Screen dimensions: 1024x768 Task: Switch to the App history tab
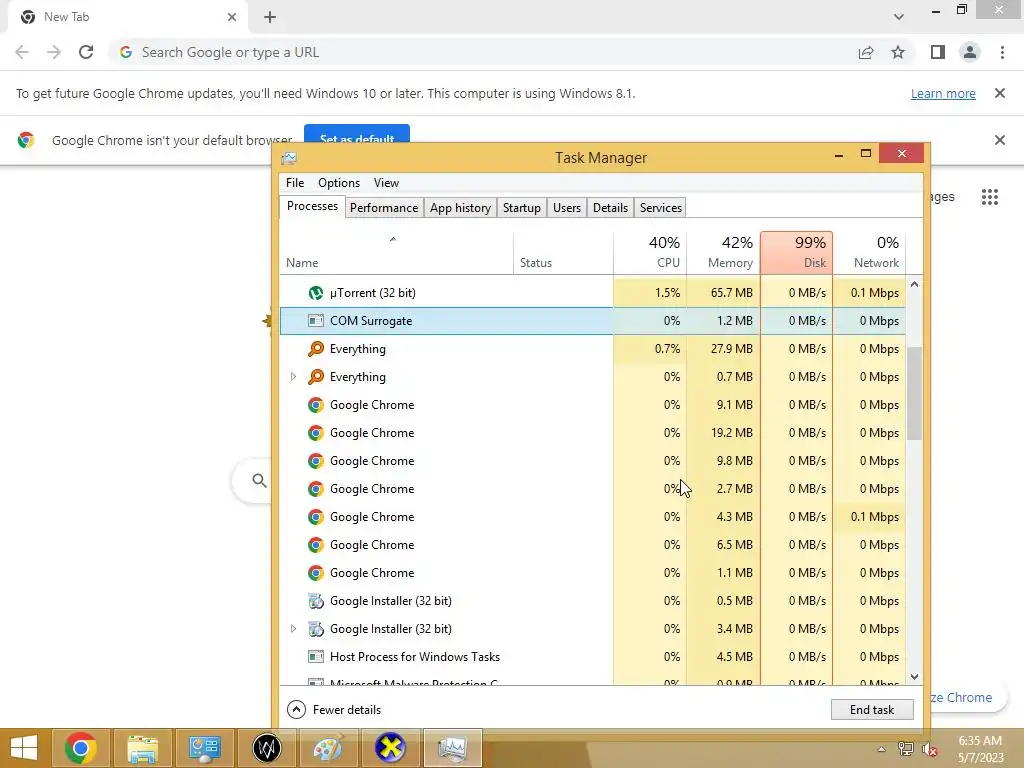pos(460,208)
